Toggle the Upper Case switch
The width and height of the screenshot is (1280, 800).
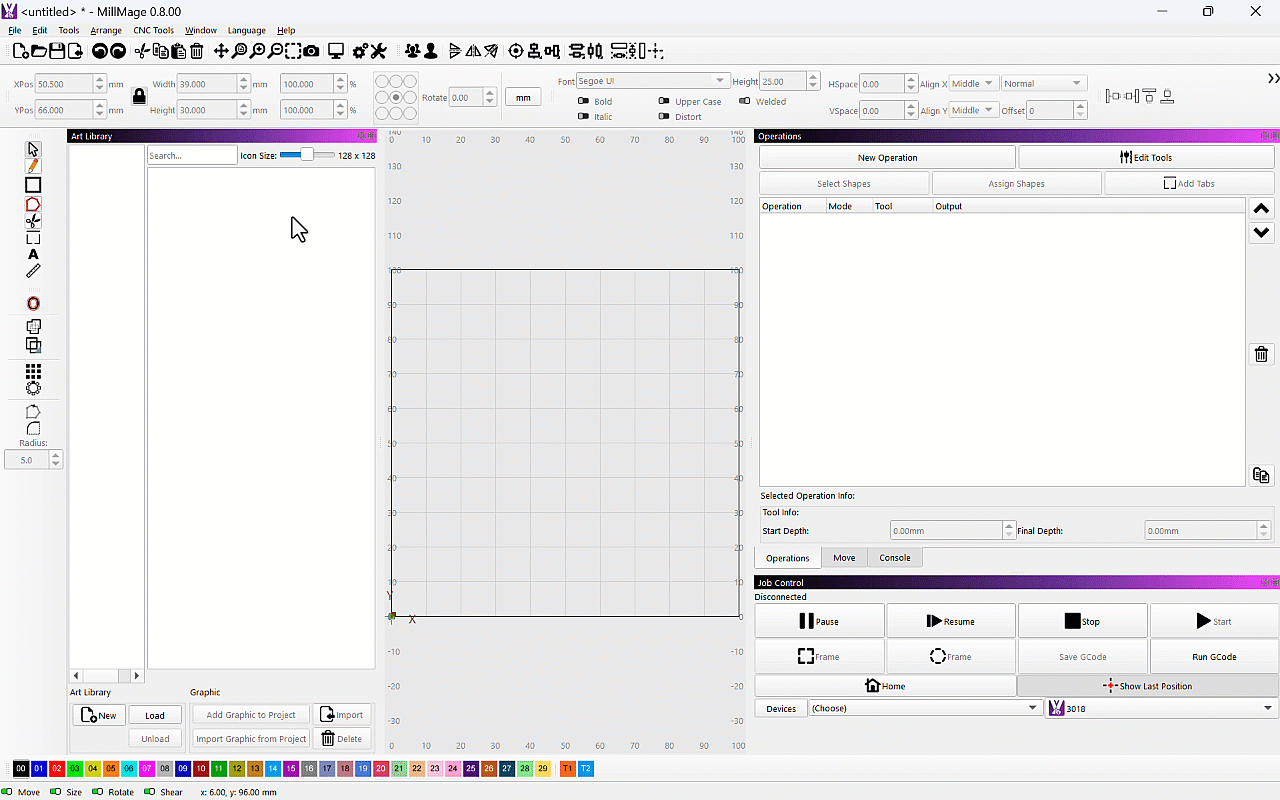point(664,101)
